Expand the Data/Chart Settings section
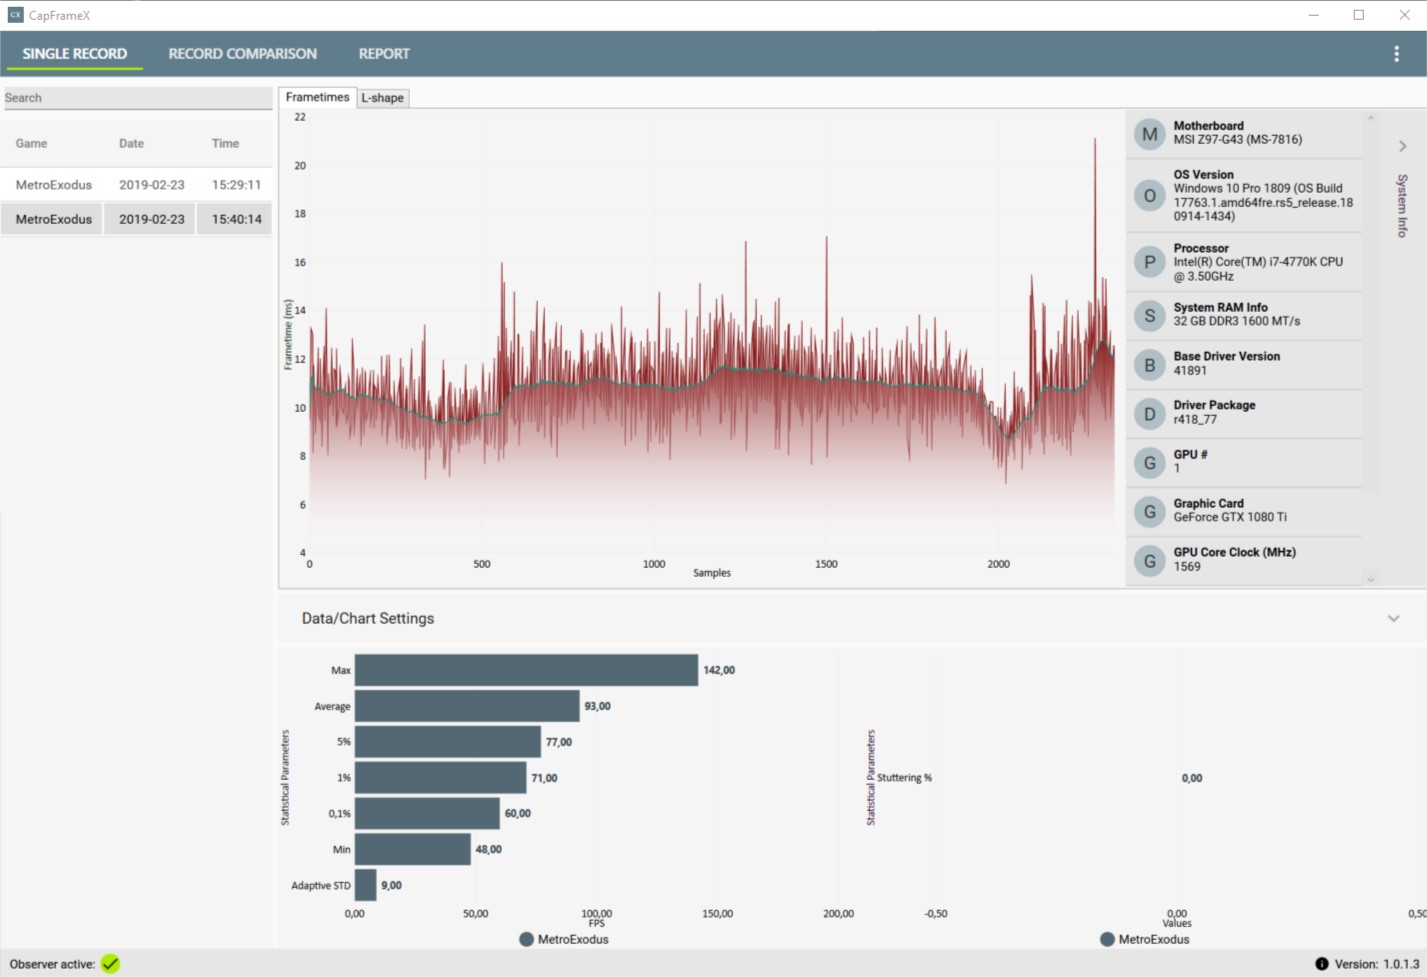This screenshot has height=977, width=1427. tap(1393, 618)
